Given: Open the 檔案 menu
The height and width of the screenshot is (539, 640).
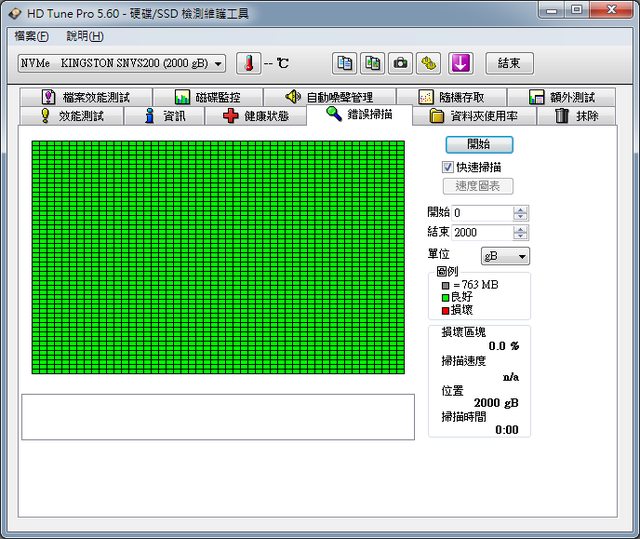Looking at the screenshot, I should coord(31,36).
